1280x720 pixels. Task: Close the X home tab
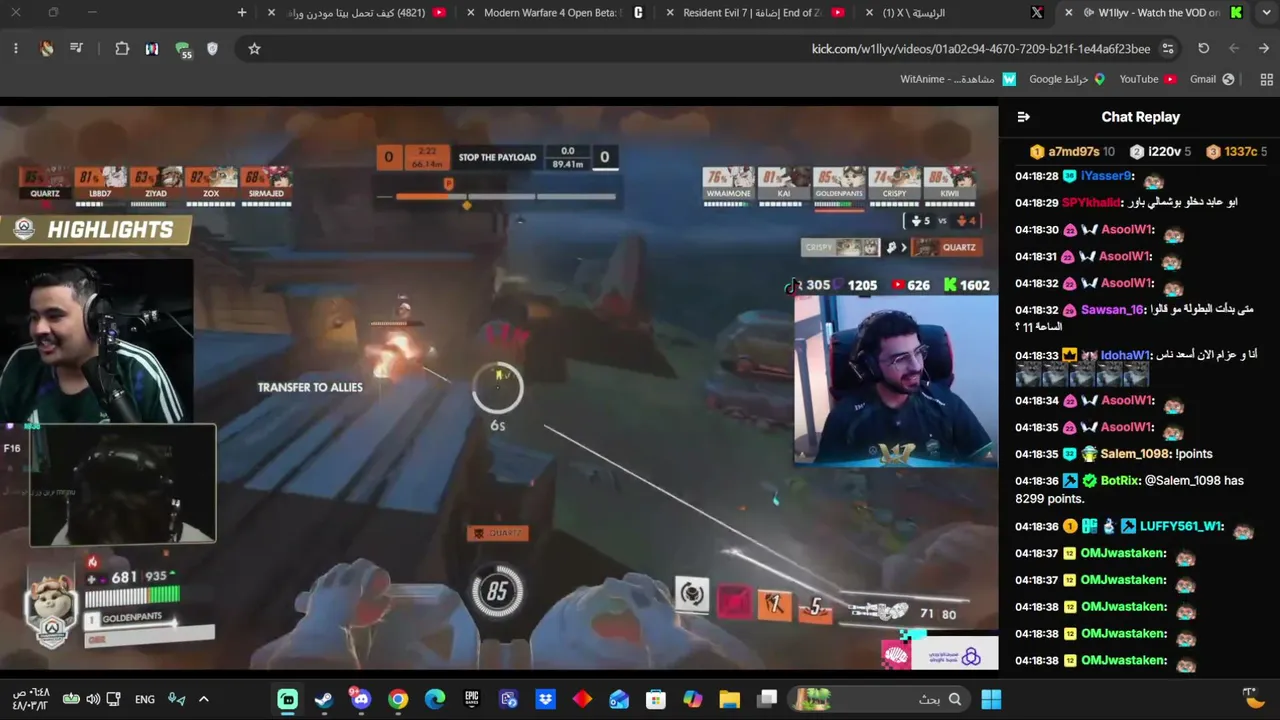869,13
